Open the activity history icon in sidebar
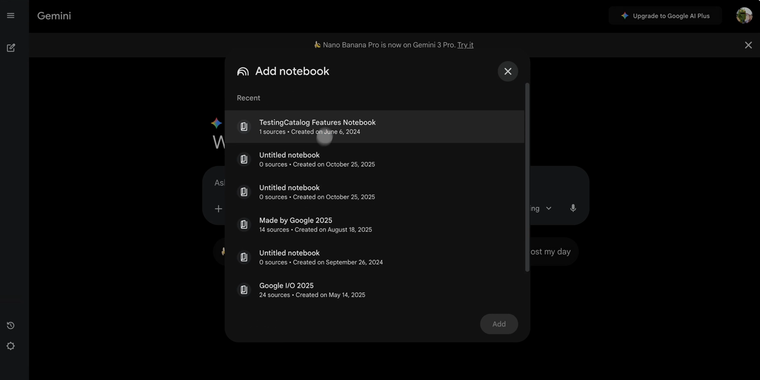 pyautogui.click(x=11, y=325)
